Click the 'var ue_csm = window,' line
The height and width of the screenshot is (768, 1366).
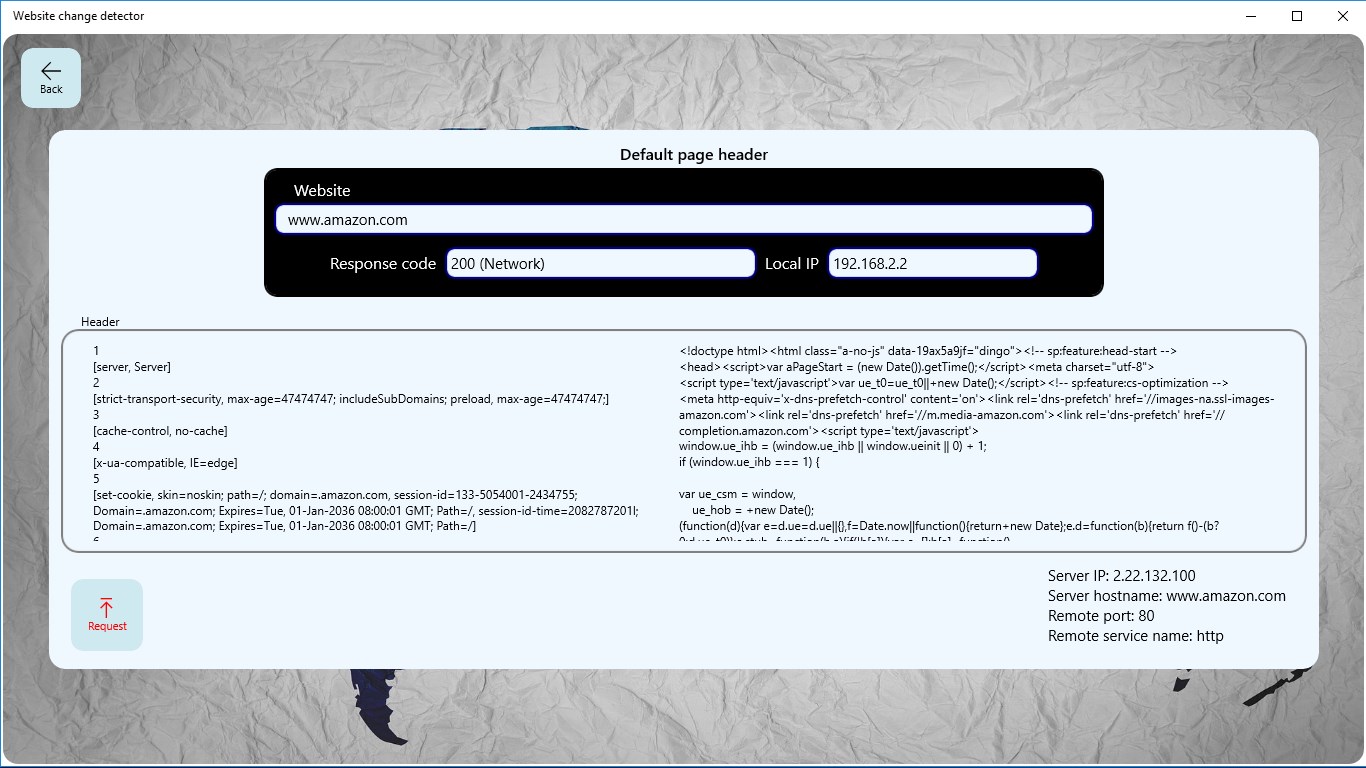tap(737, 494)
